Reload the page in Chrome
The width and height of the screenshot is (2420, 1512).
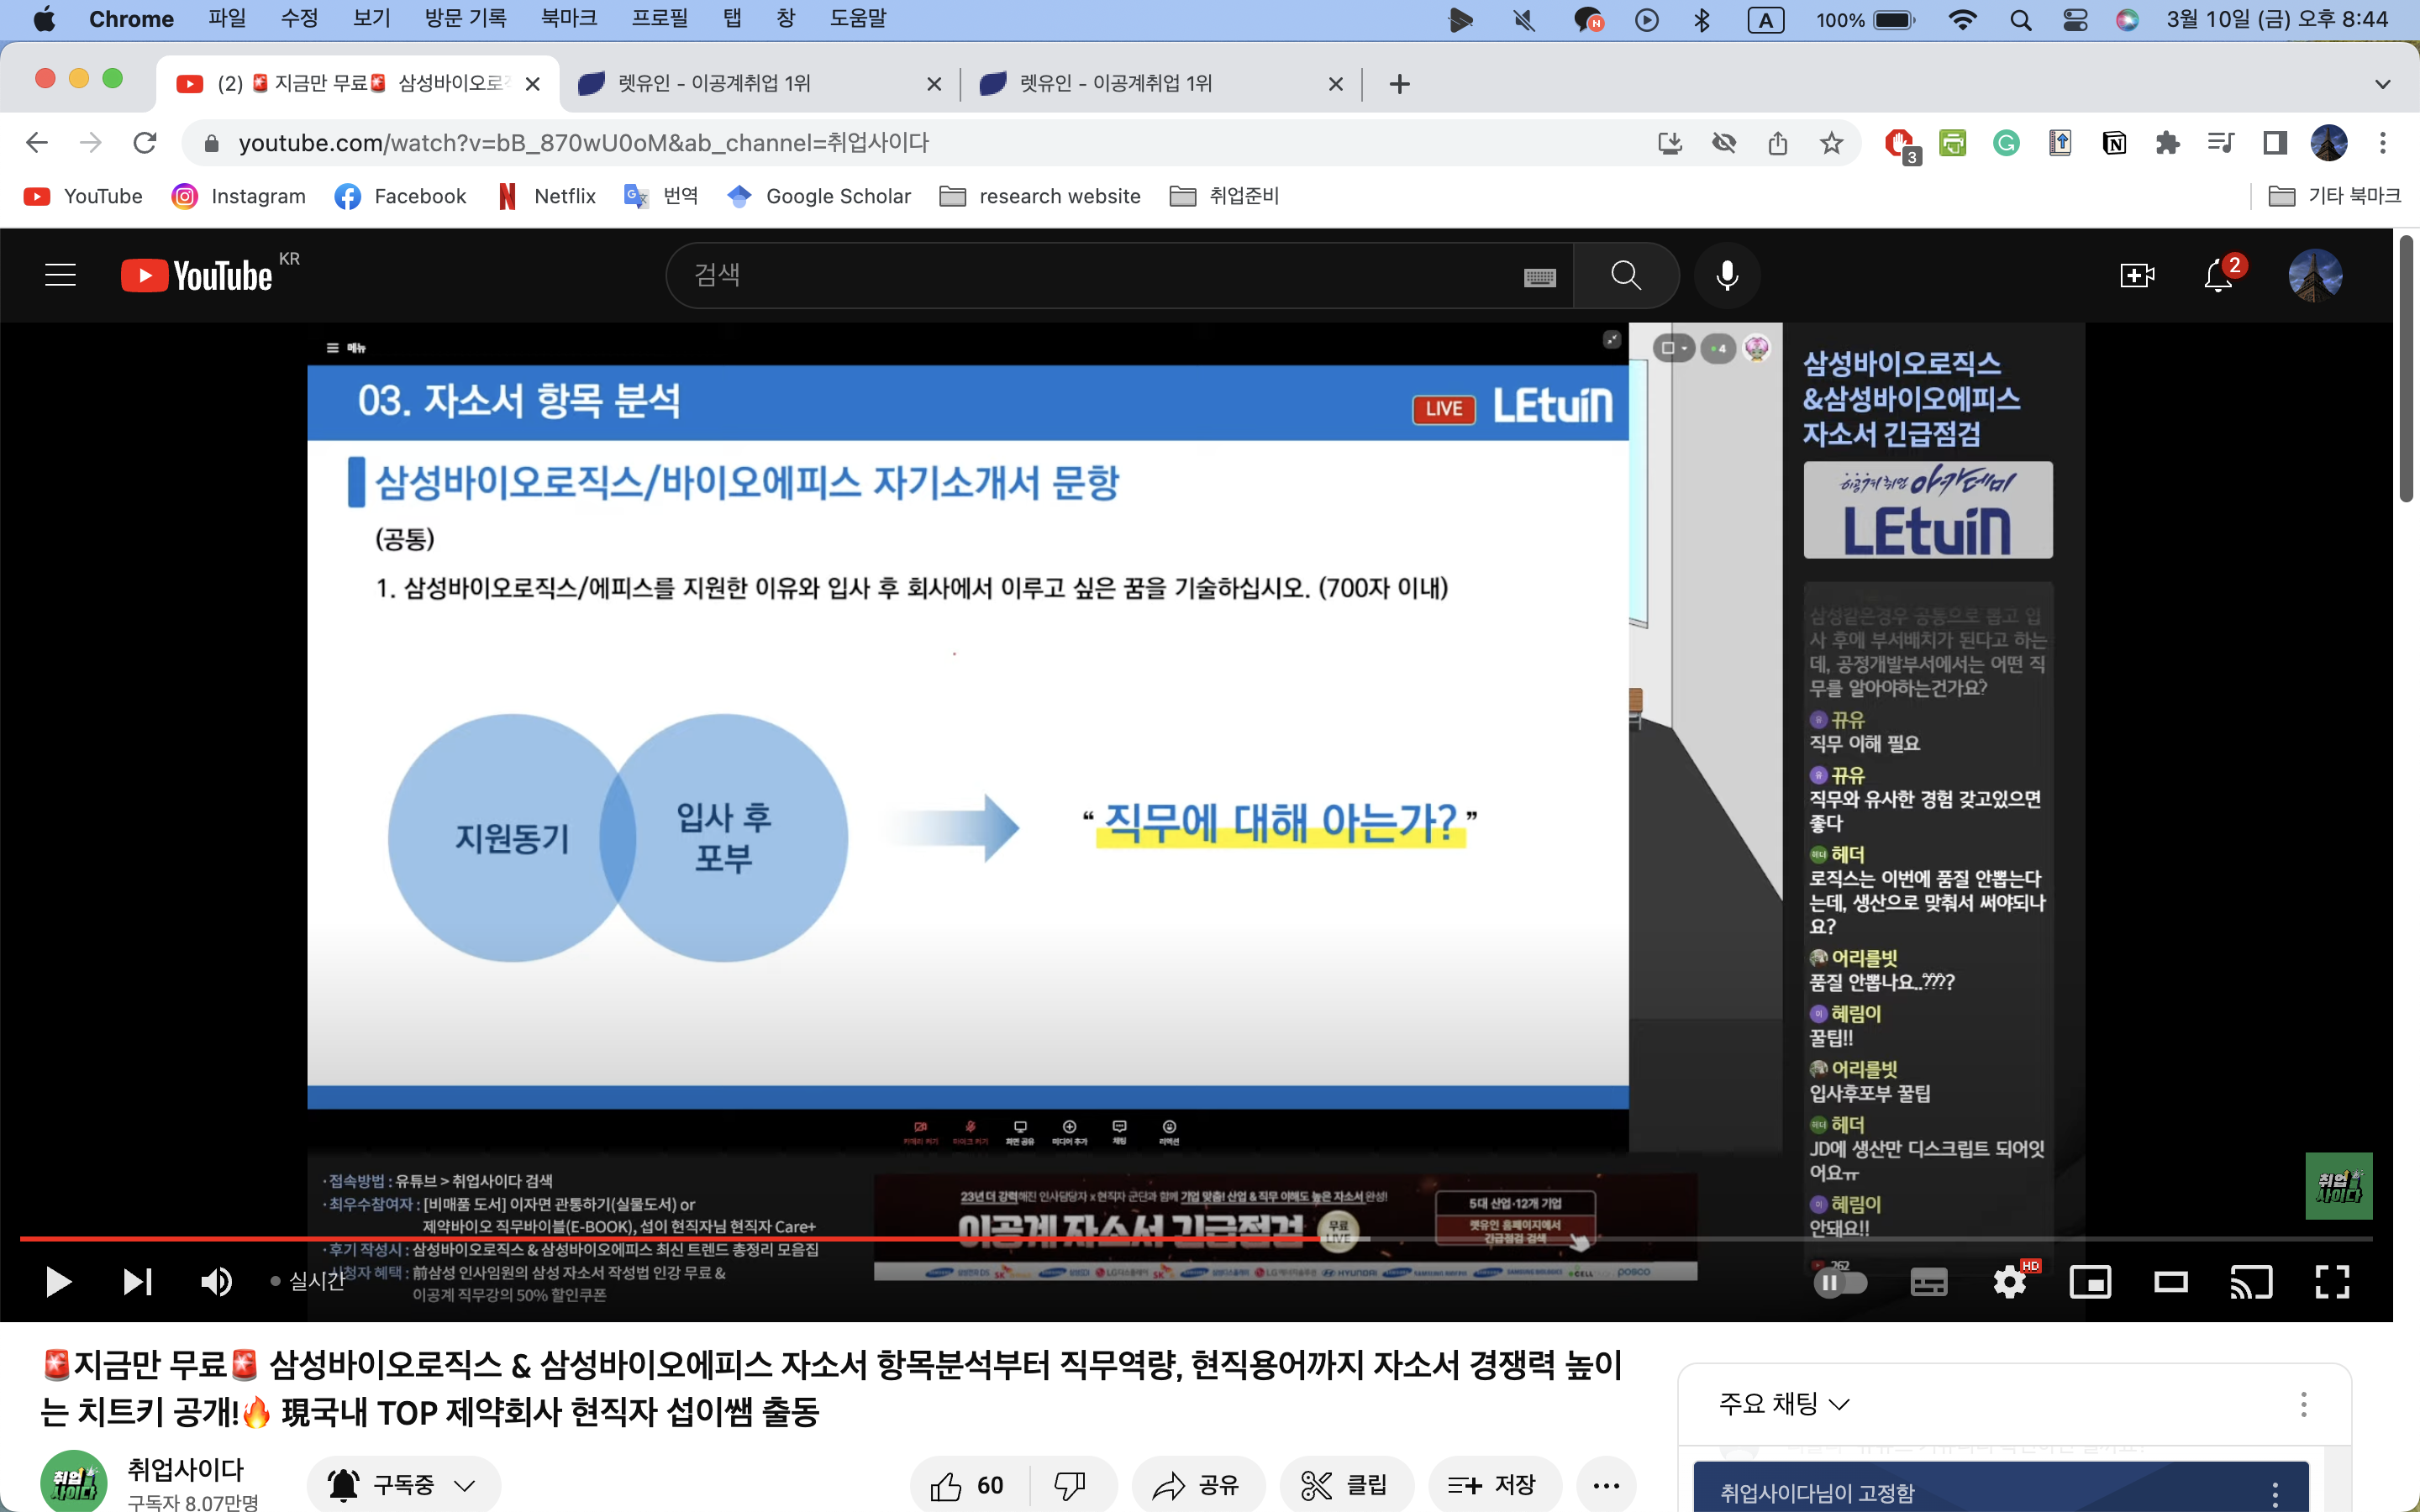145,143
